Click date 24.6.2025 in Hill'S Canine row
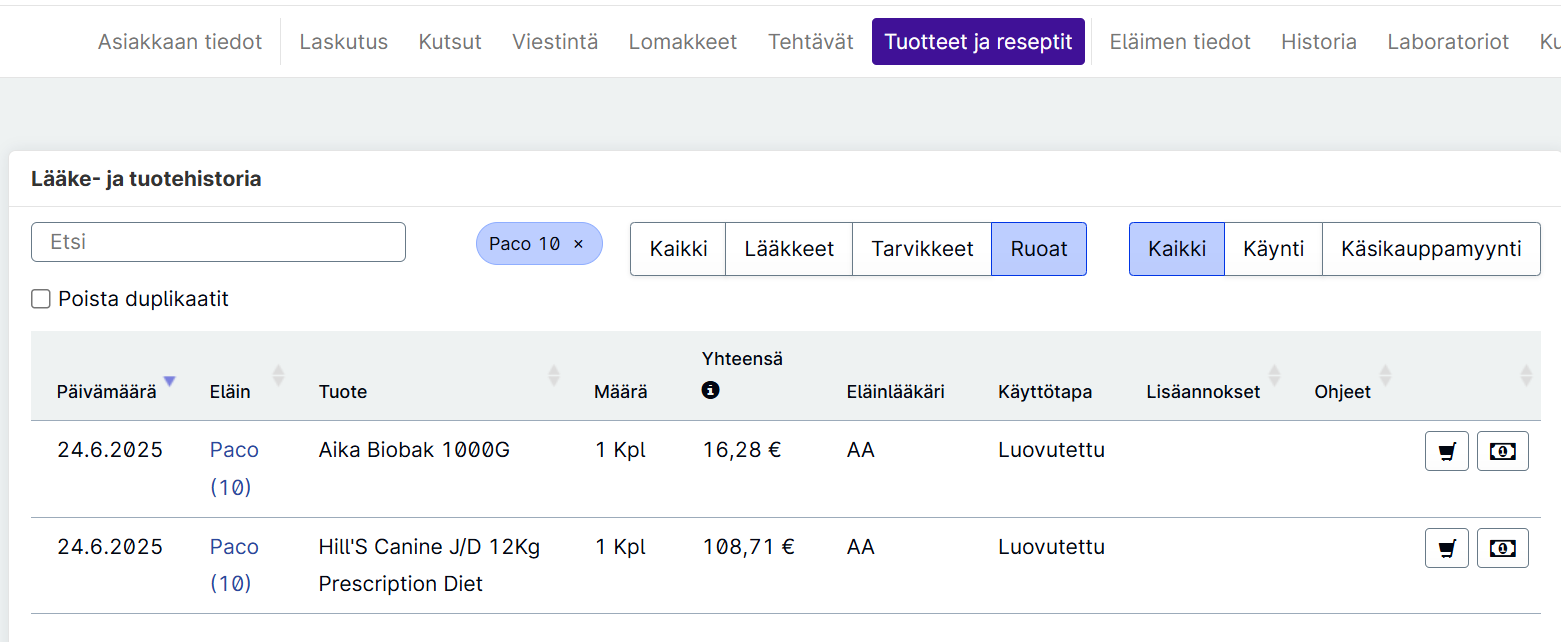The width and height of the screenshot is (1561, 642). 110,547
